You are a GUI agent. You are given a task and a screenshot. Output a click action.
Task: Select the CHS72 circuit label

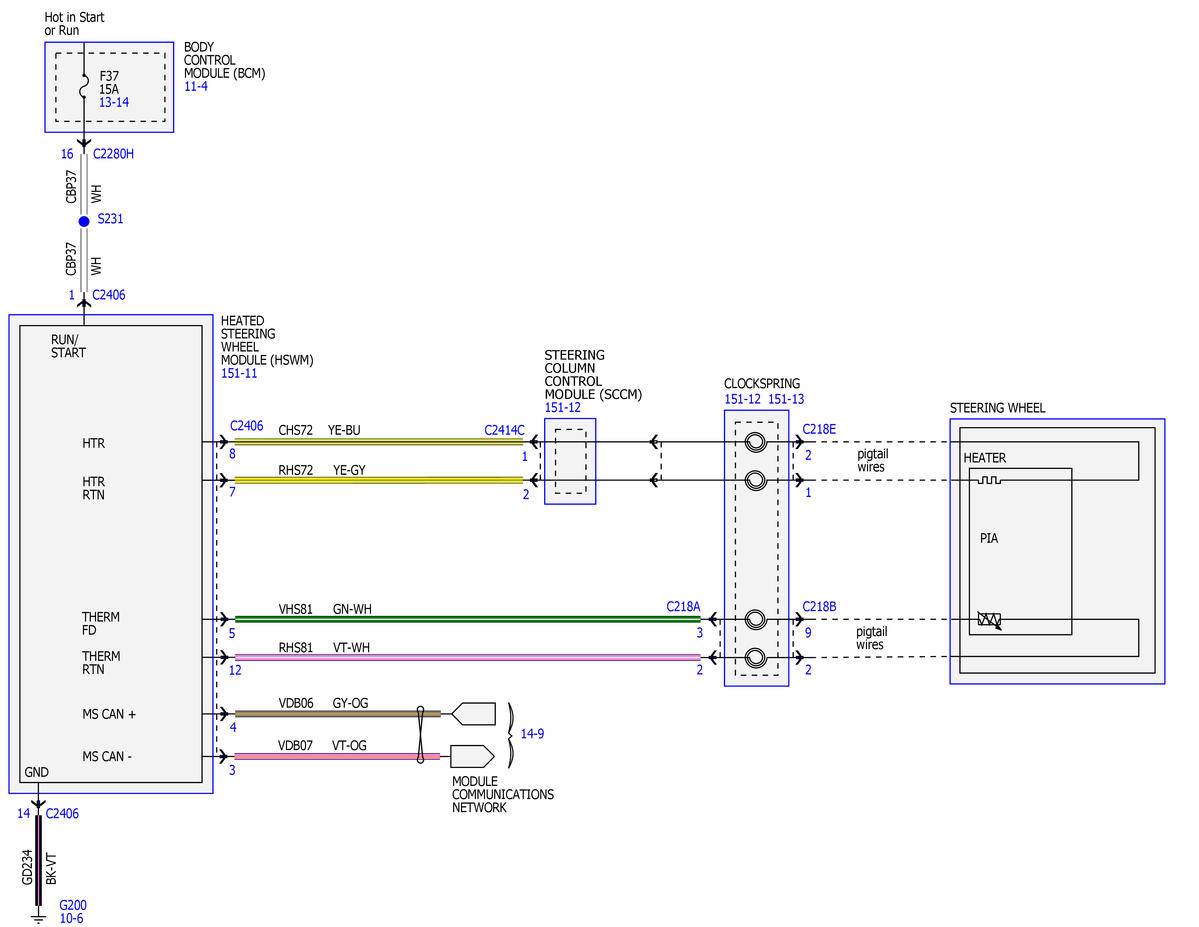(x=296, y=431)
